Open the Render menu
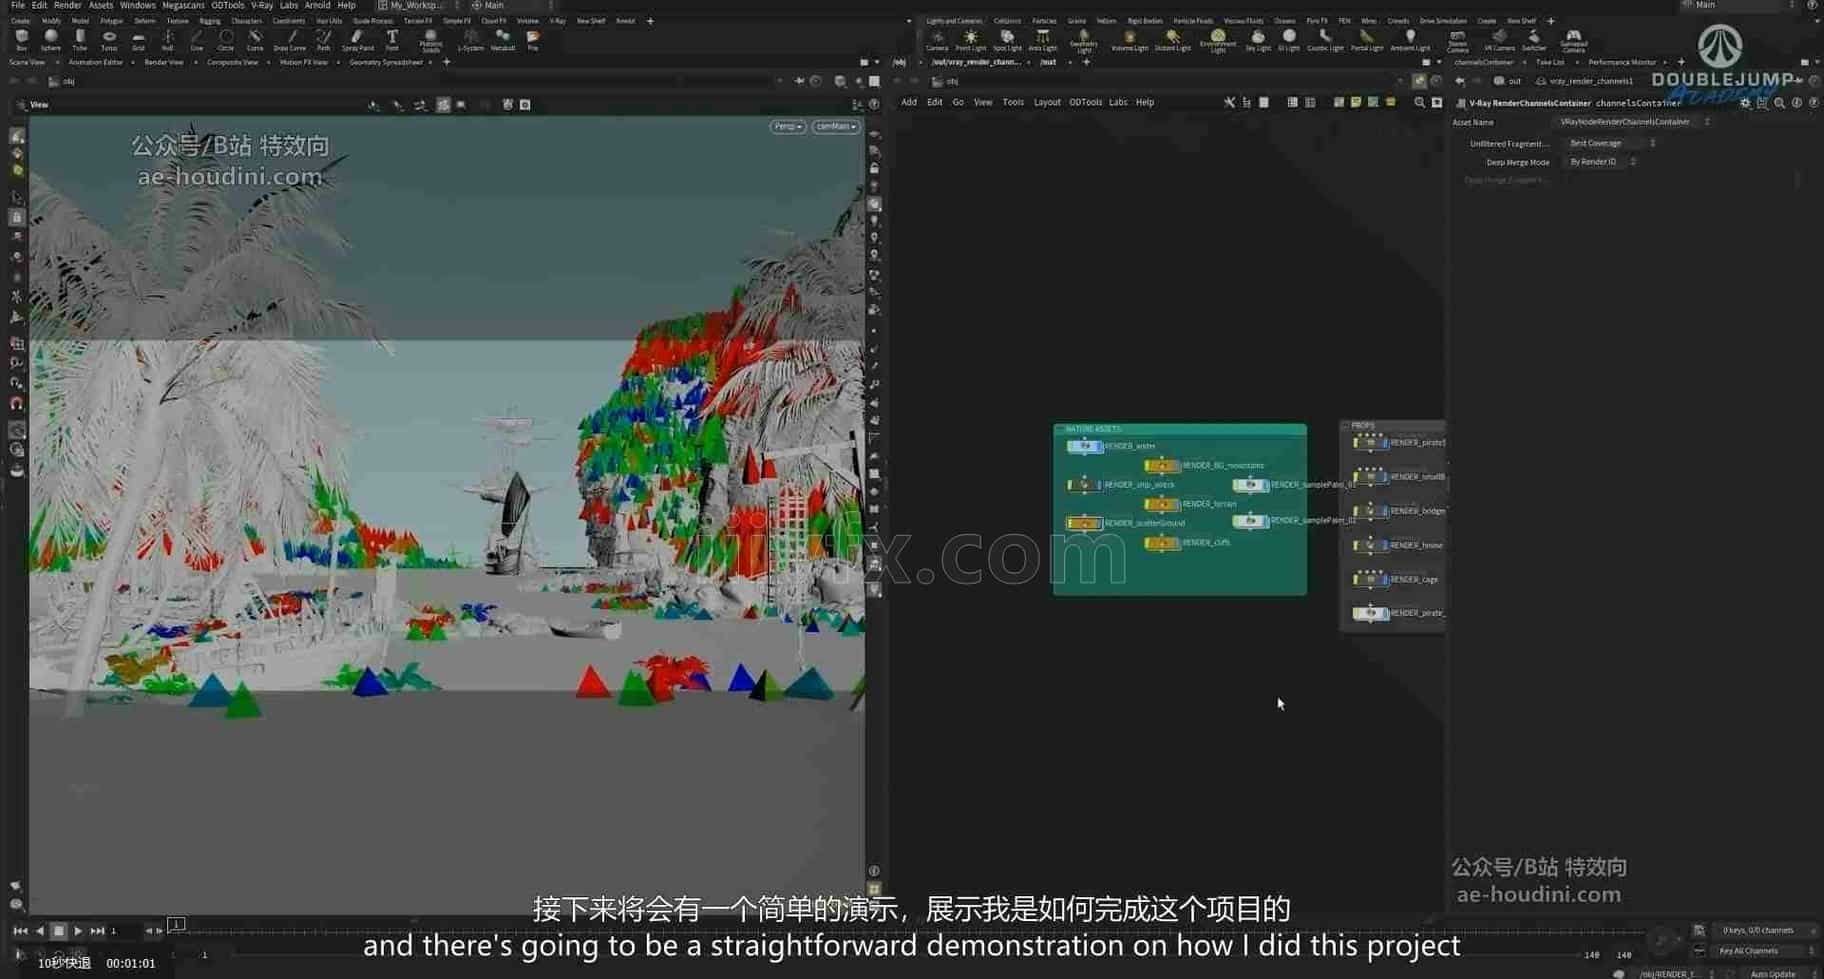This screenshot has height=979, width=1824. [x=67, y=5]
